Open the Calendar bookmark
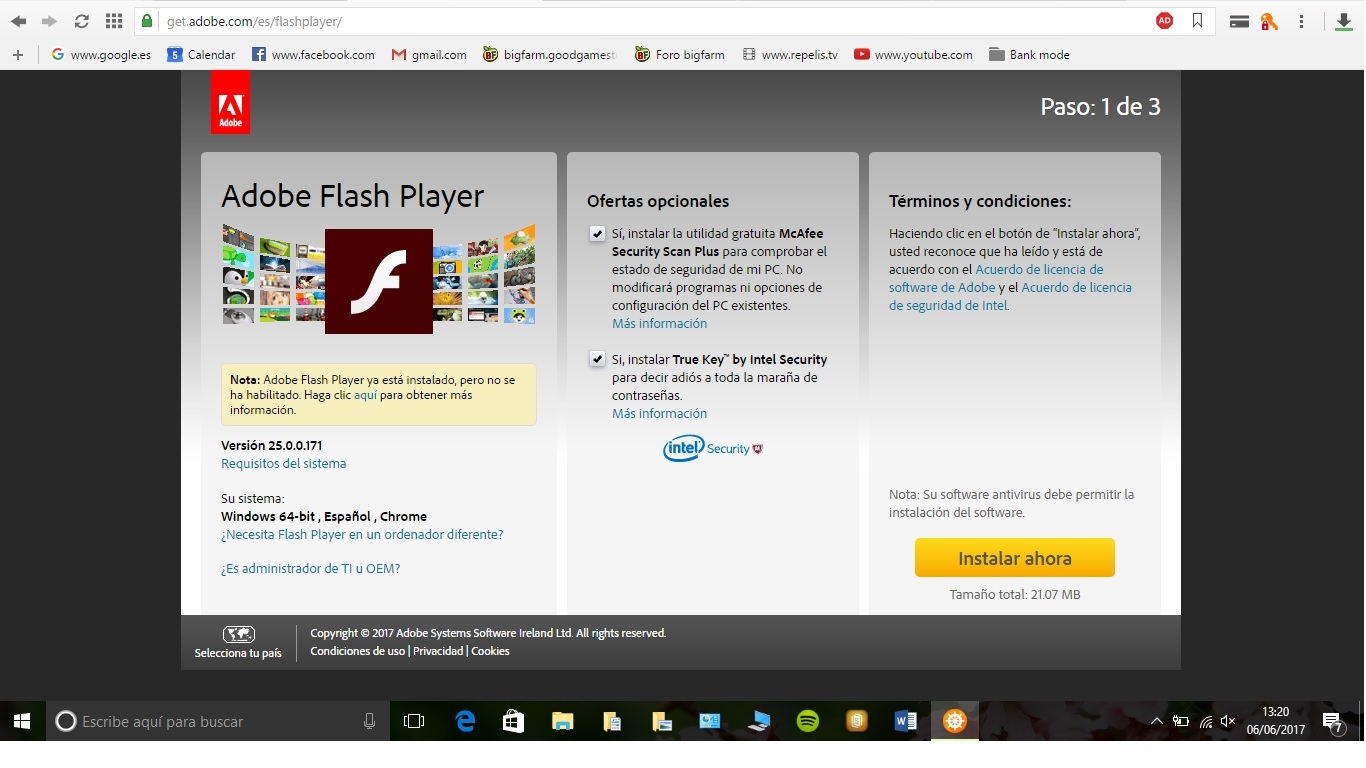This screenshot has height=768, width=1366. click(x=201, y=55)
